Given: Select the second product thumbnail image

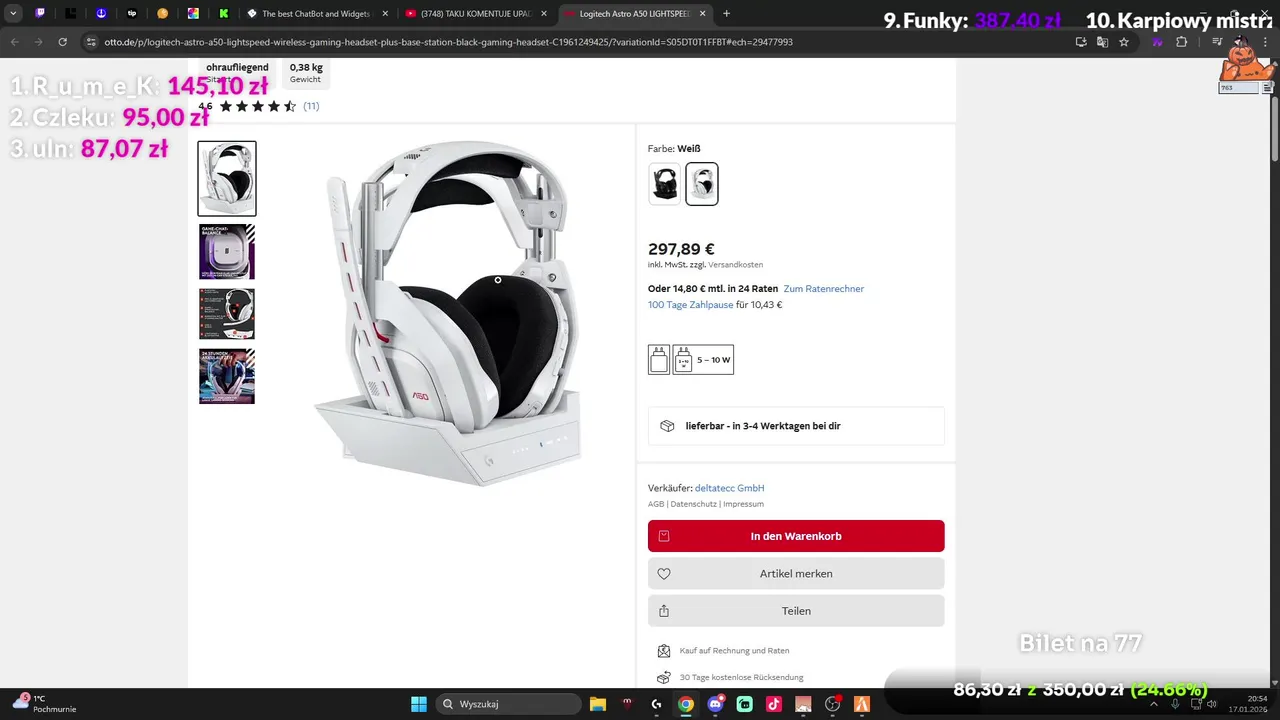Looking at the screenshot, I should coord(227,251).
